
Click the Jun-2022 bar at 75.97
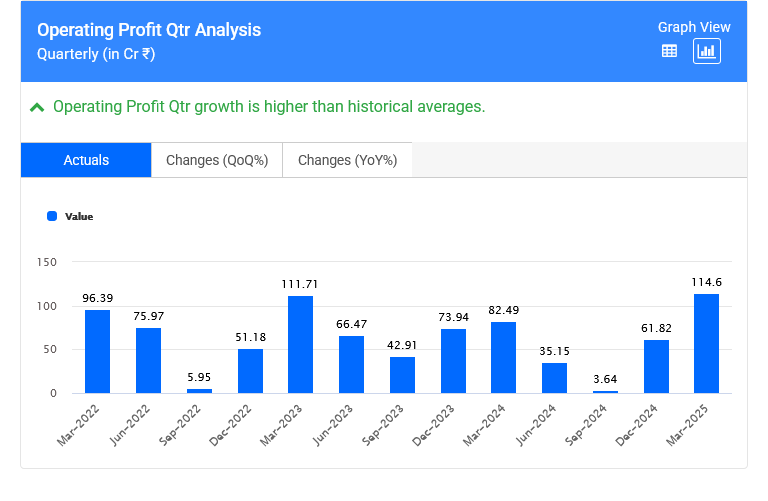pos(148,361)
